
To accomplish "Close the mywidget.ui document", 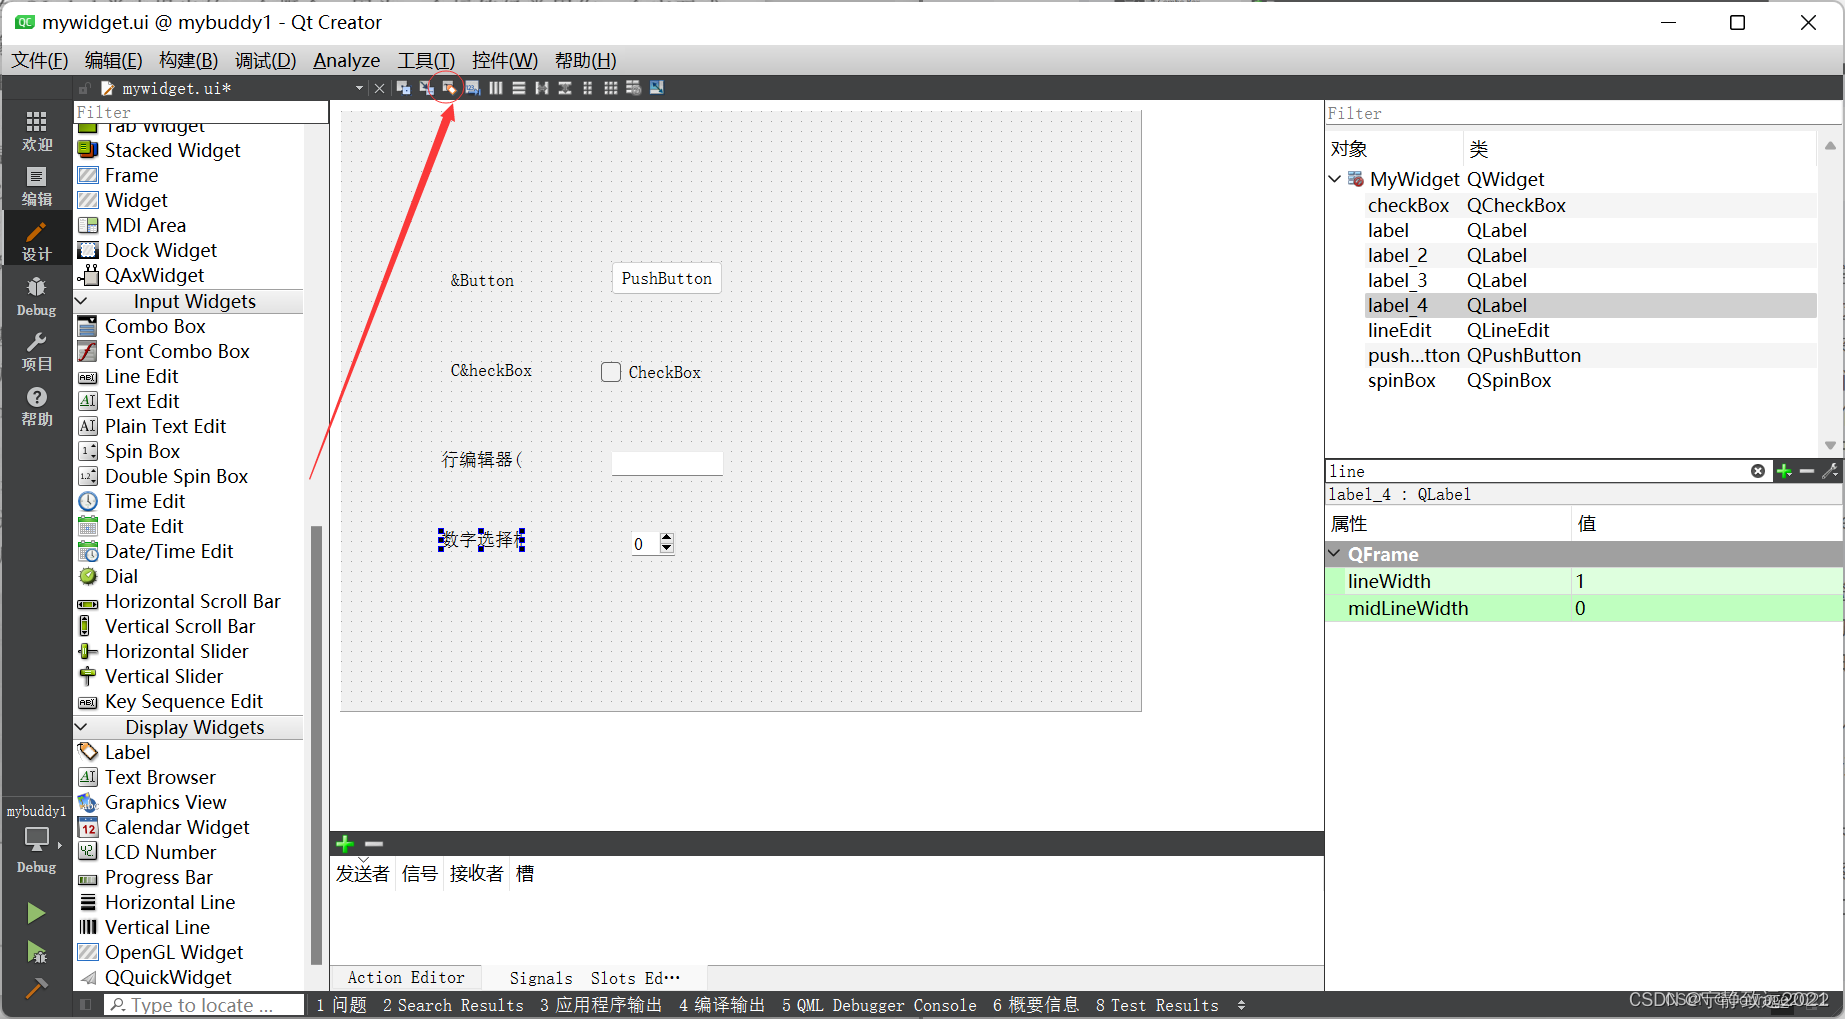I will tap(379, 89).
